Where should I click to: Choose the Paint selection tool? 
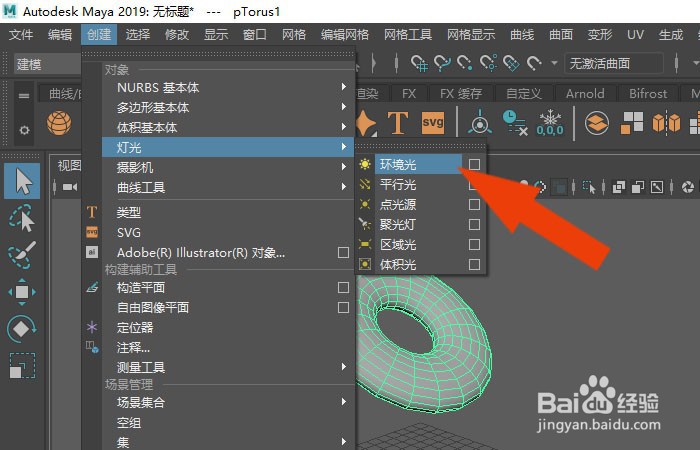pos(22,255)
